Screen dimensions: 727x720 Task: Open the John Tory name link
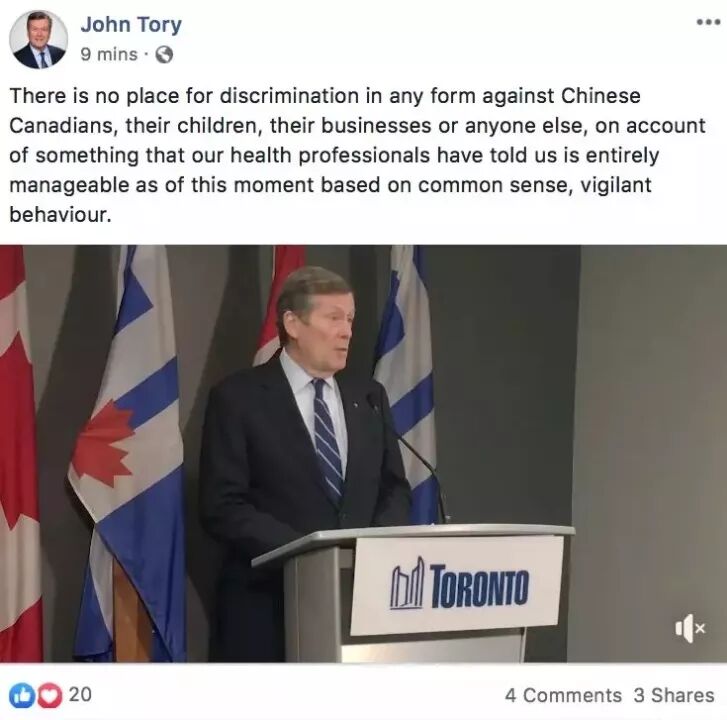coord(131,24)
